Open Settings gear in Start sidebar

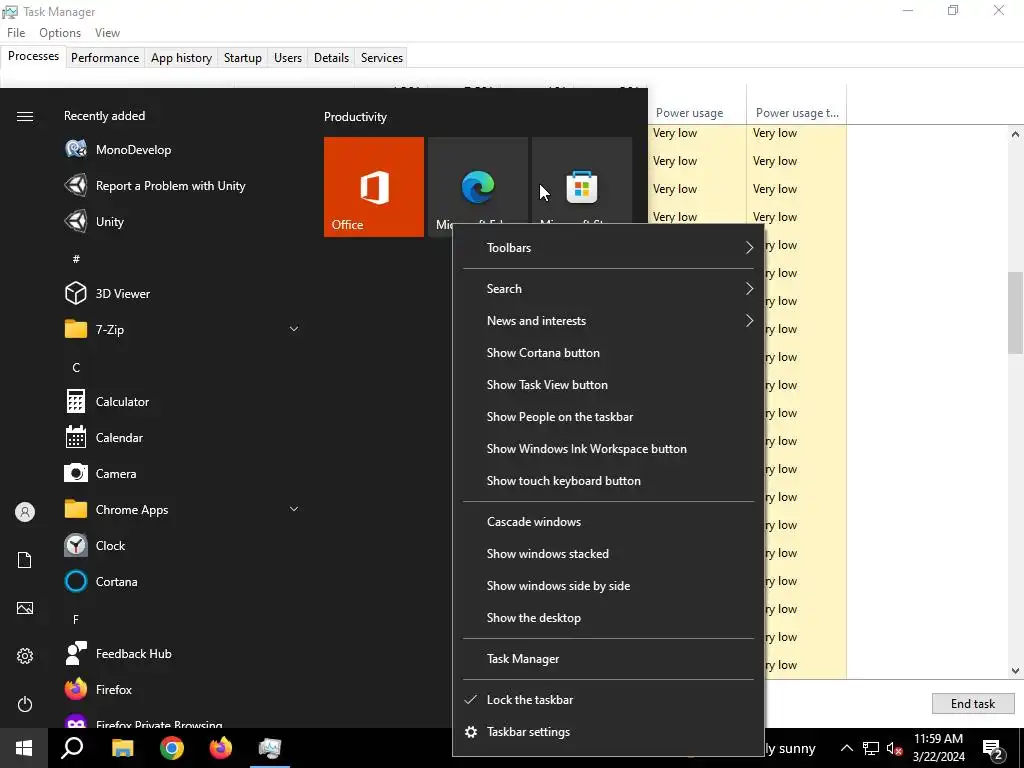coord(25,656)
